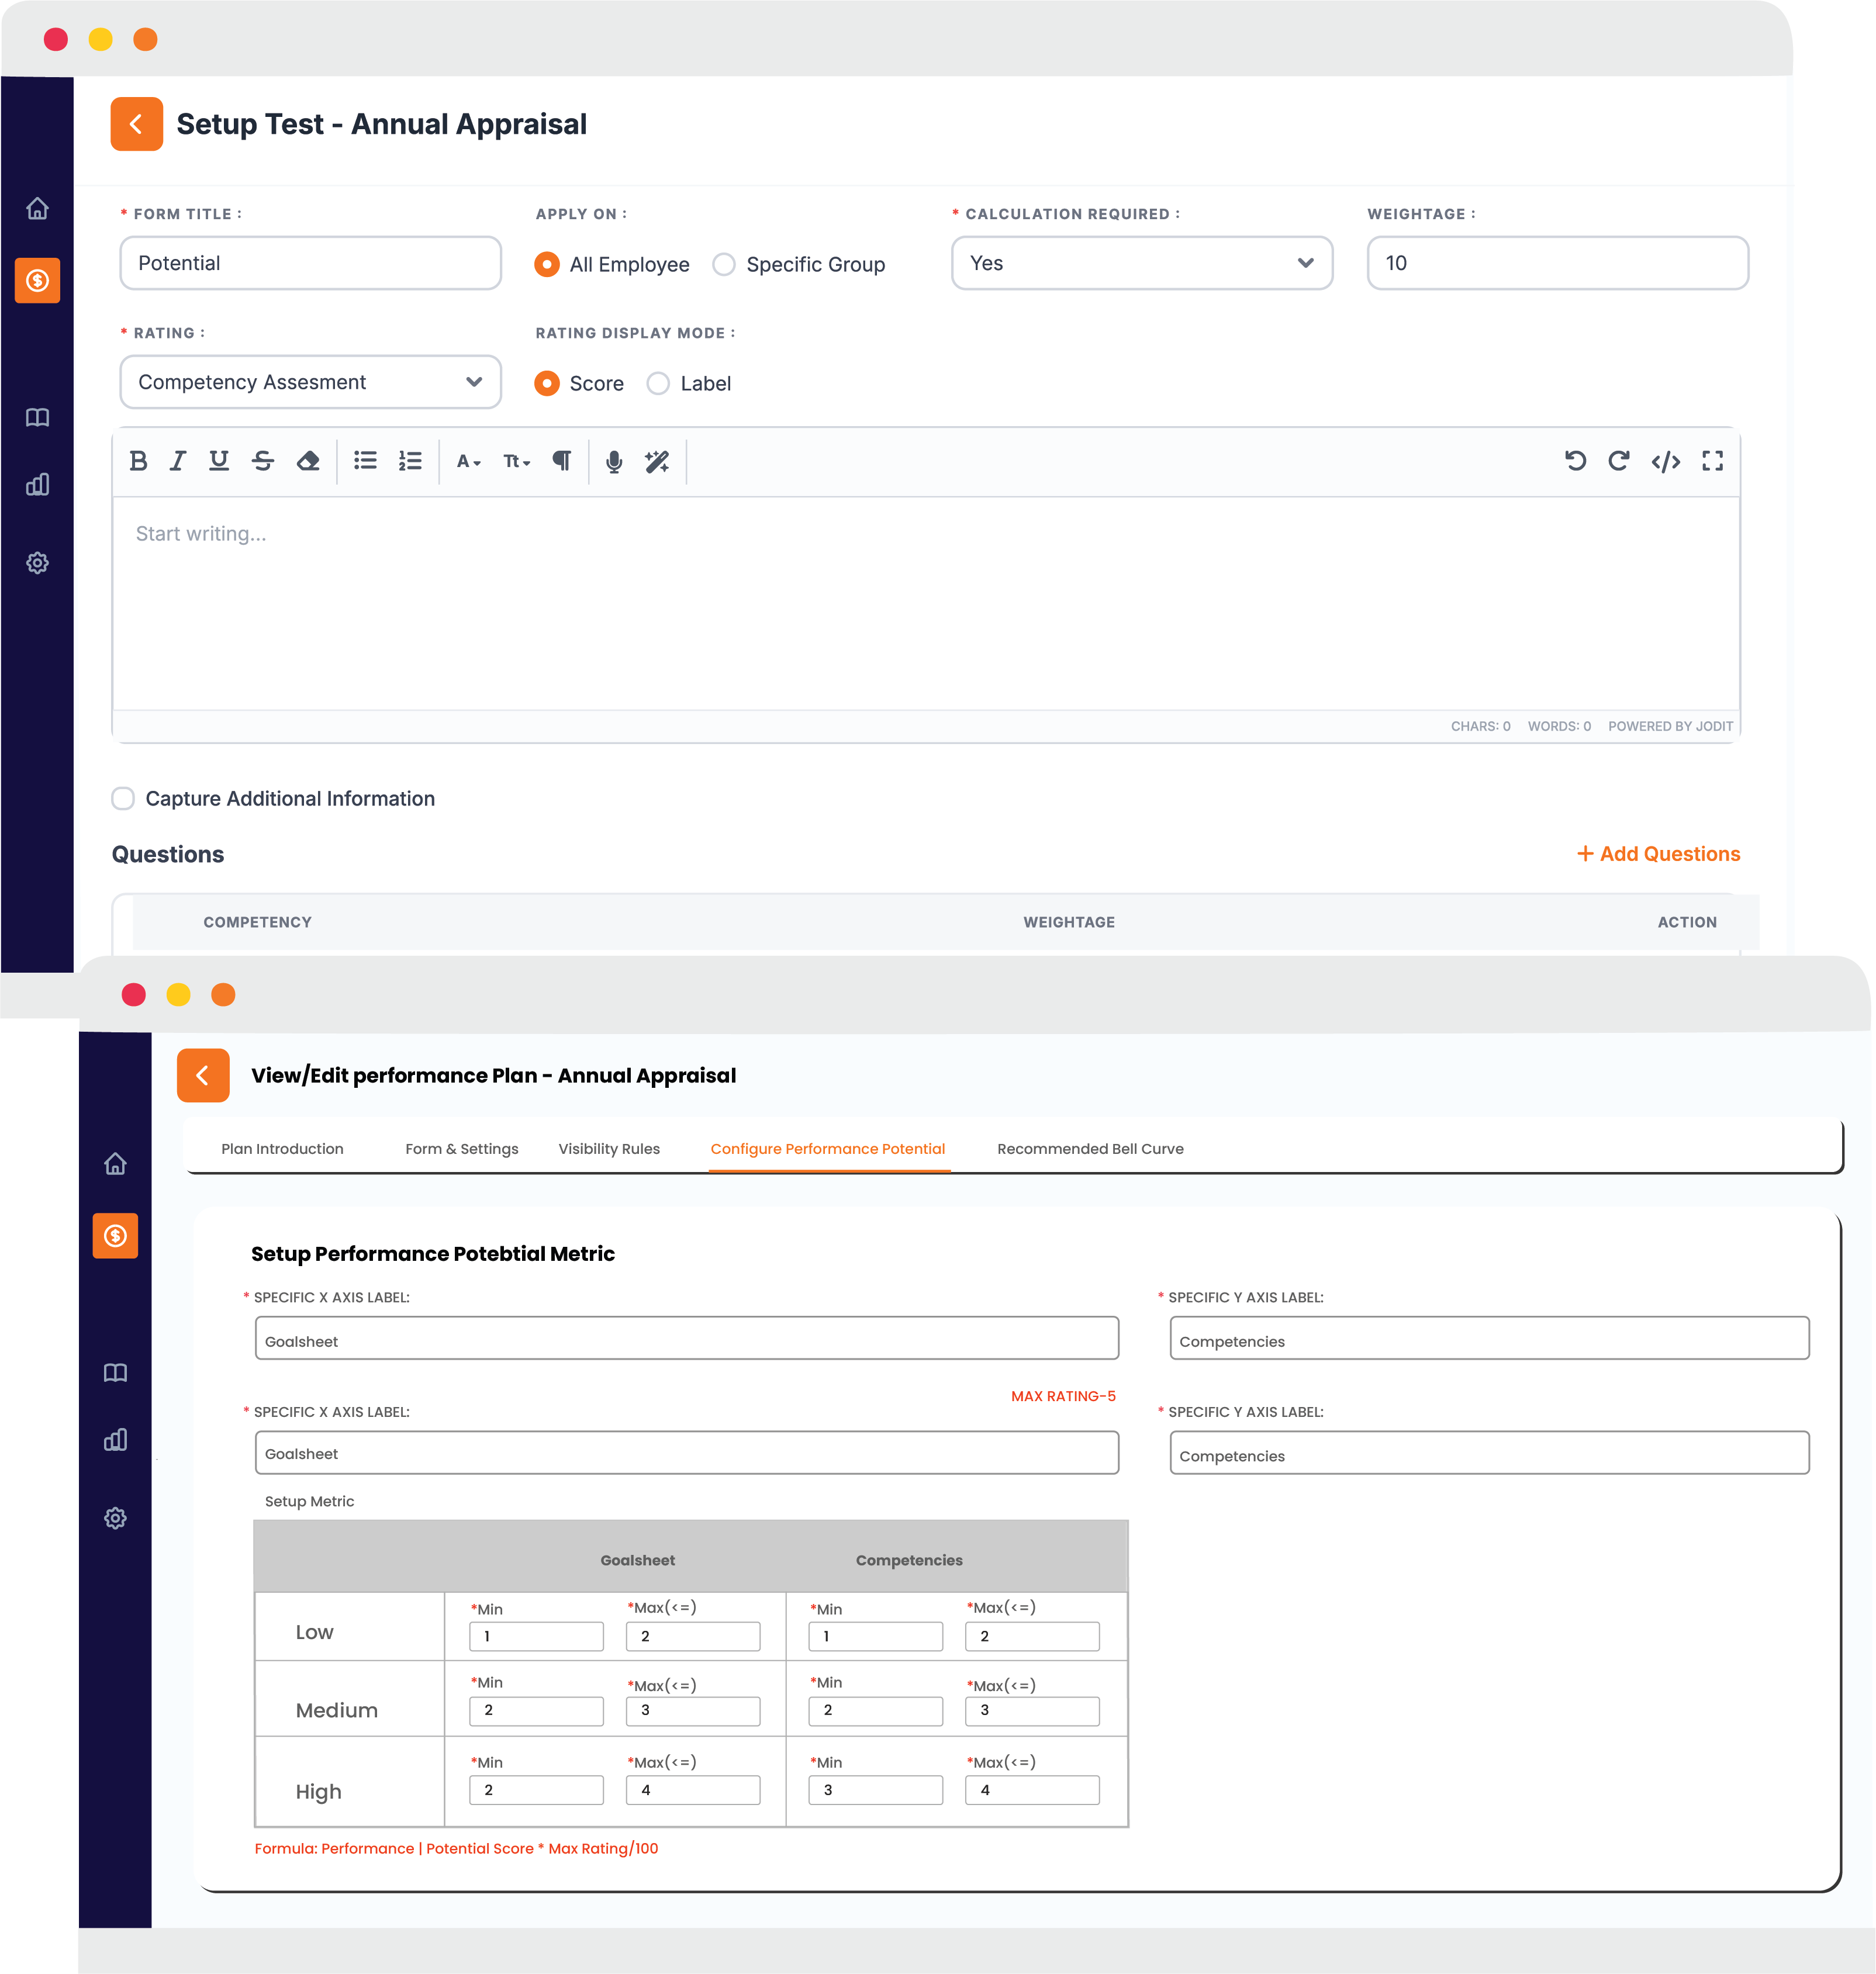Open settings gear in Setup Test sidebar
Screen dimensions: 1876x1974
pyautogui.click(x=37, y=563)
